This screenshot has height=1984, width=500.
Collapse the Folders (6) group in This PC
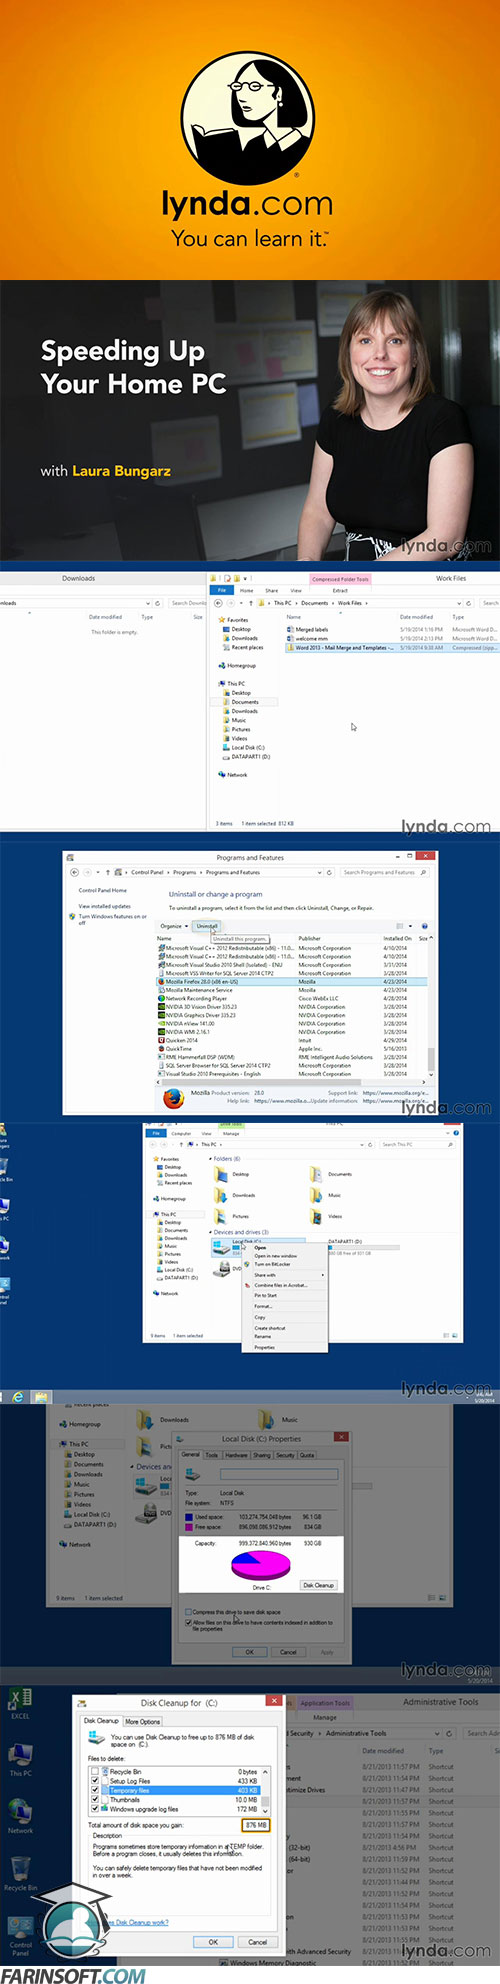(x=211, y=1159)
